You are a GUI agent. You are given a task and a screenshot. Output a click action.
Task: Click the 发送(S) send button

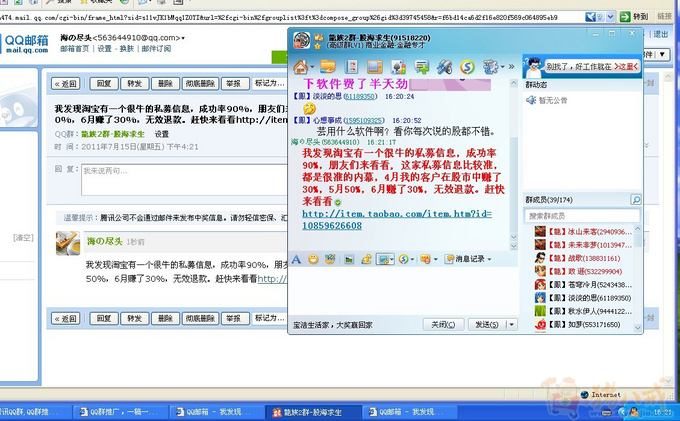click(x=487, y=324)
